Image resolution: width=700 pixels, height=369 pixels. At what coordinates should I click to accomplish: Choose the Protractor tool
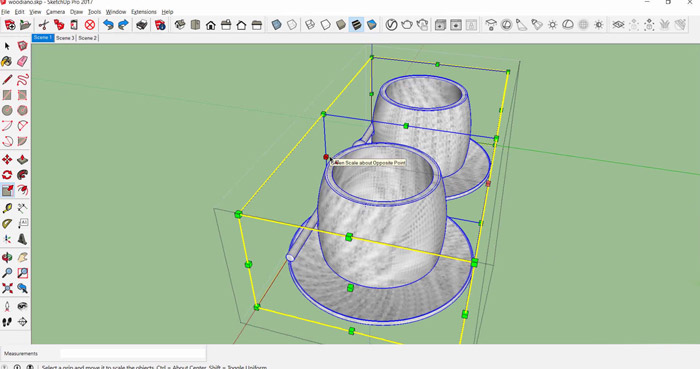(7, 224)
